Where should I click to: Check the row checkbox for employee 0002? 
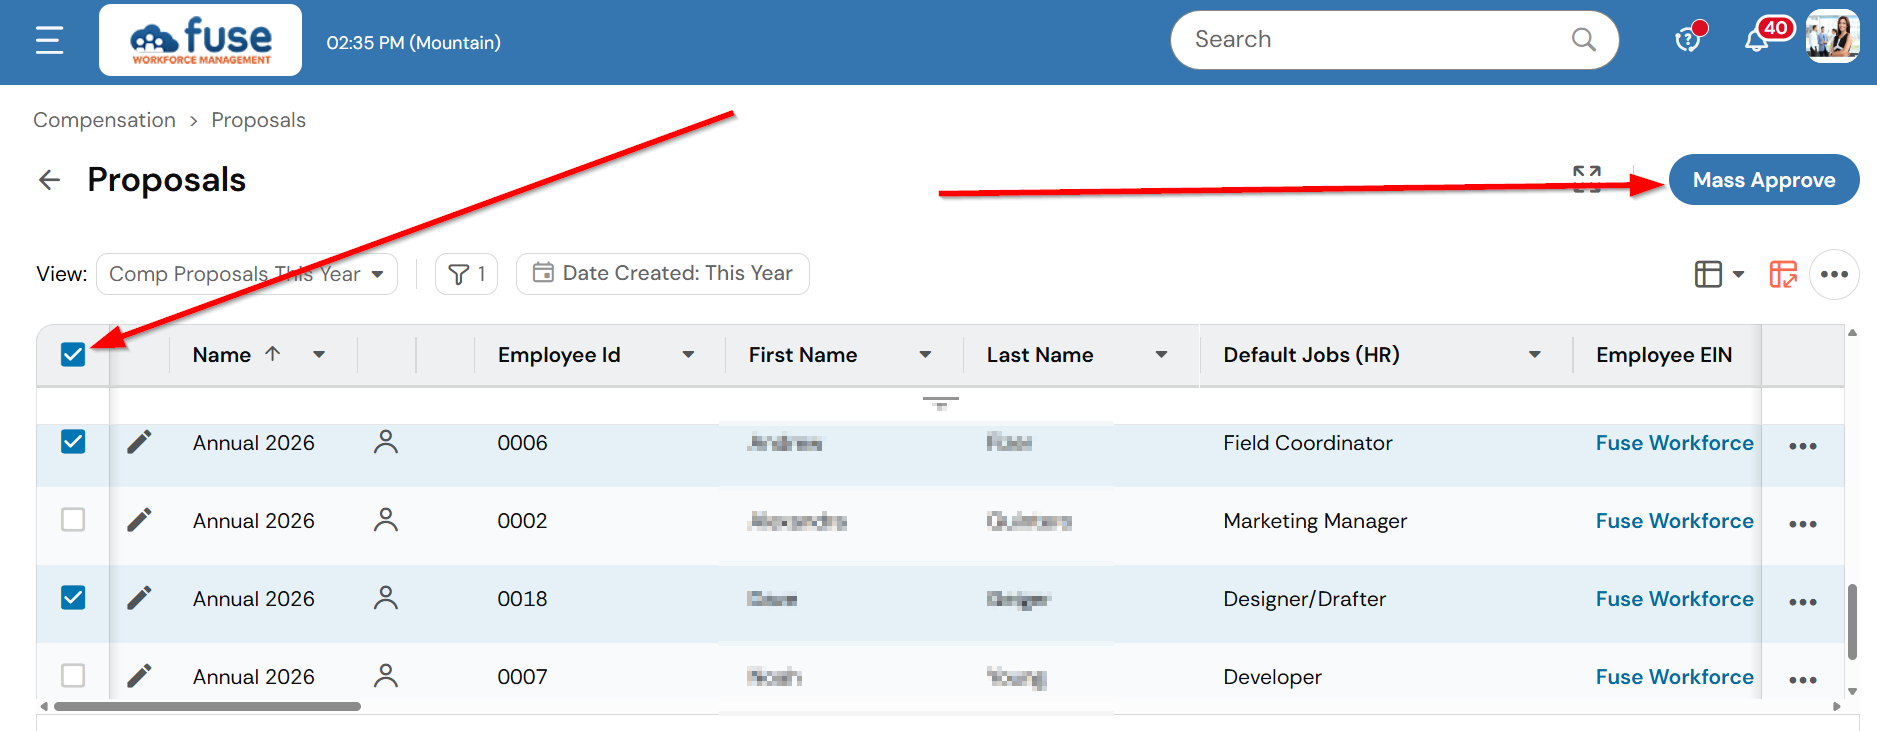[73, 520]
